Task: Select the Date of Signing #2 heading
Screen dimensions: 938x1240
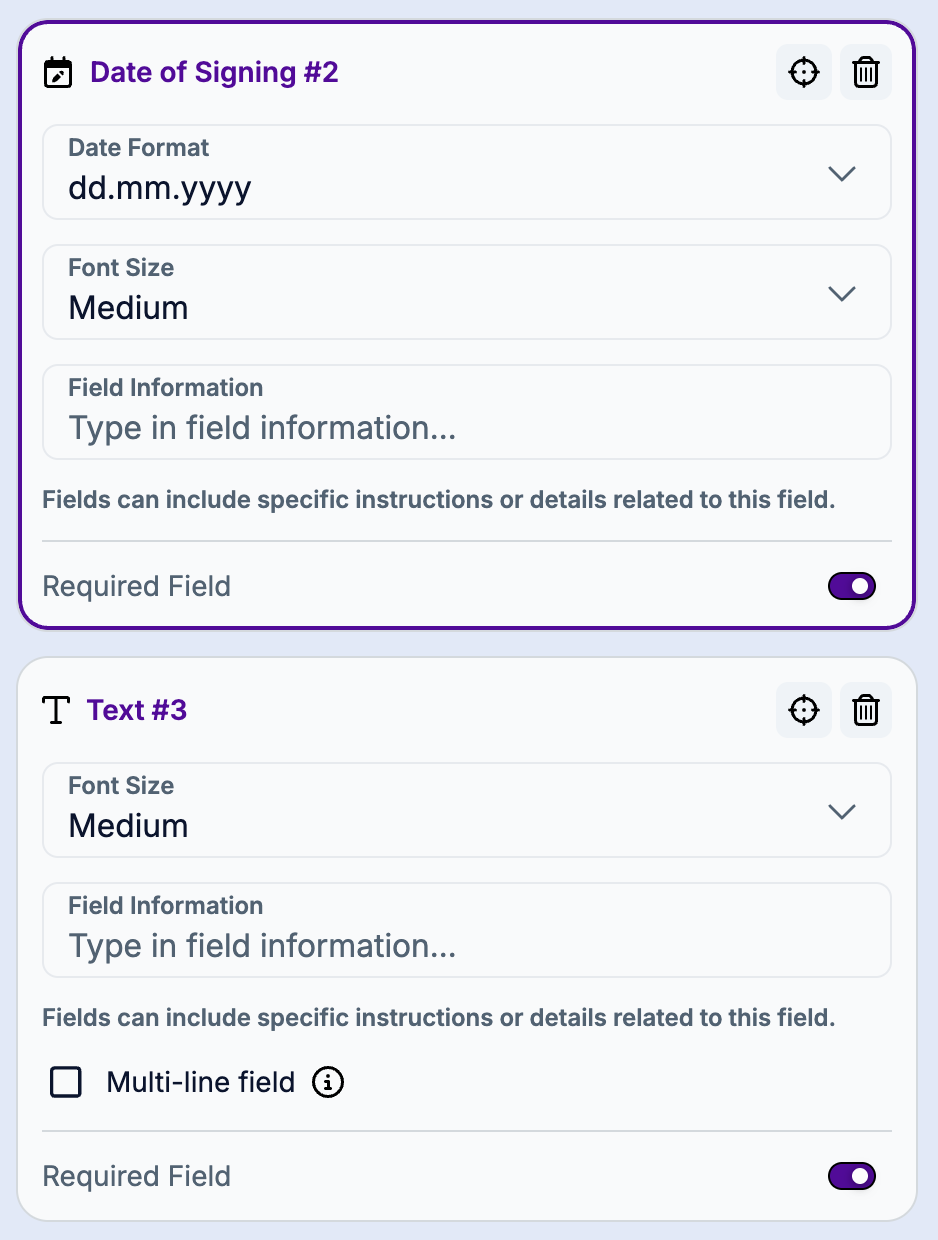Action: coord(214,73)
